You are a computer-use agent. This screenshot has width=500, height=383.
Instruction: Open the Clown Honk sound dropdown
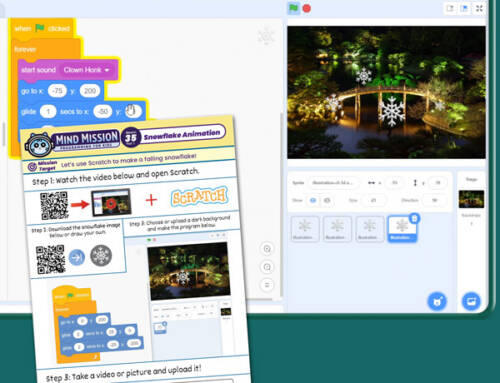tap(86, 70)
